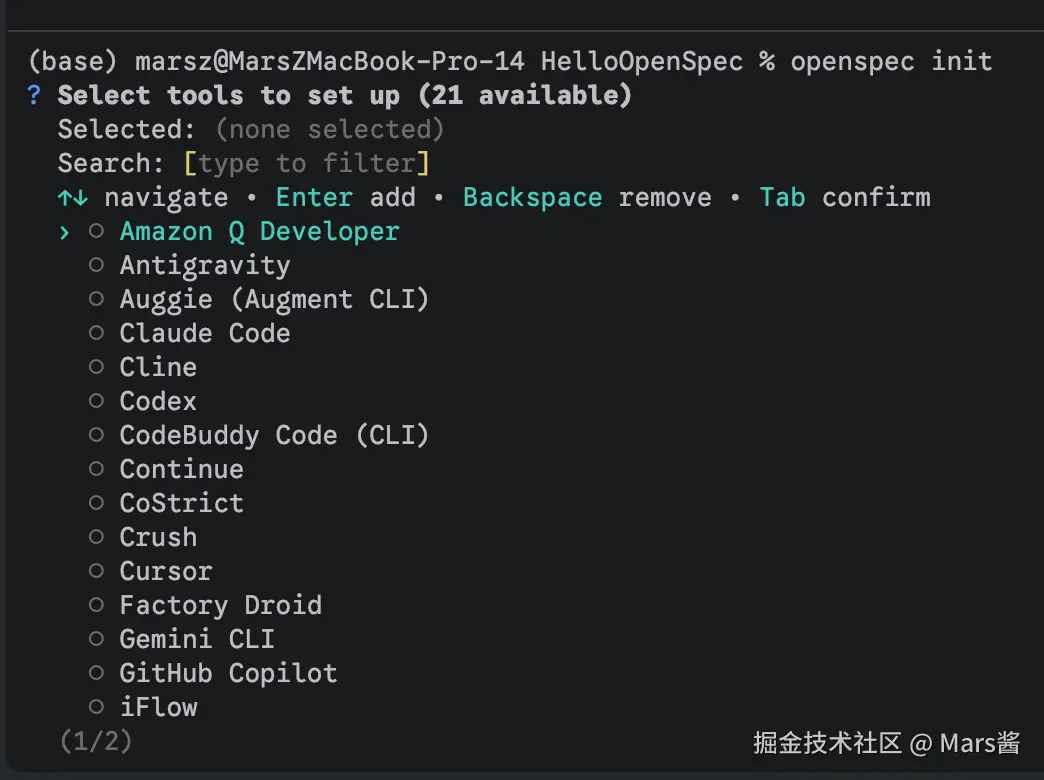Enable the Claude Code option circle
1044x780 pixels.
pyautogui.click(x=97, y=333)
